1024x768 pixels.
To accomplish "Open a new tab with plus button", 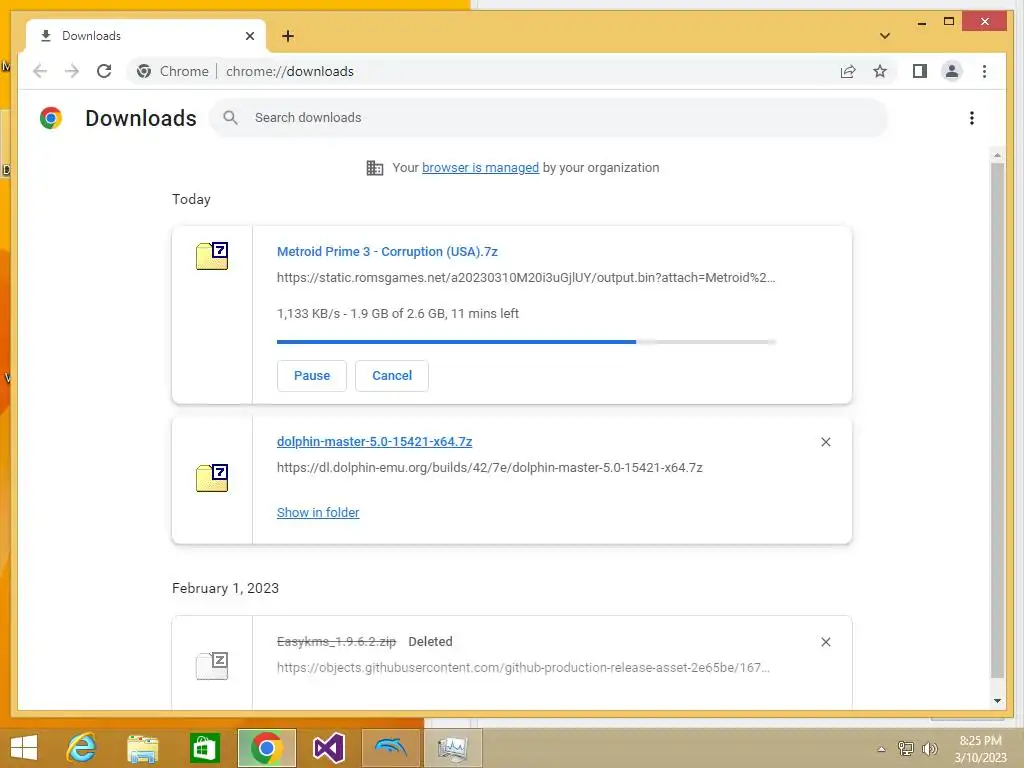I will [288, 36].
